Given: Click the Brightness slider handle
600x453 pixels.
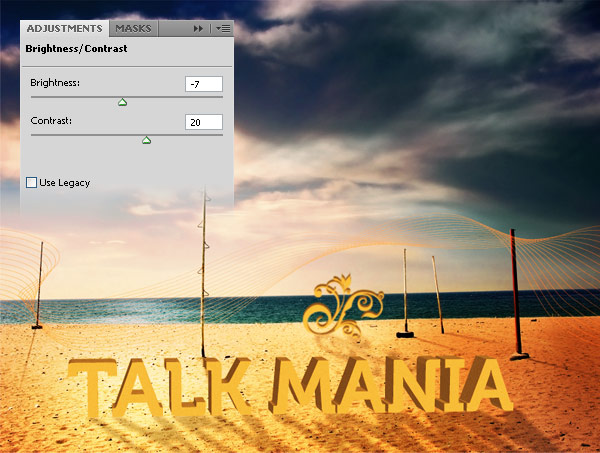Looking at the screenshot, I should coord(122,102).
